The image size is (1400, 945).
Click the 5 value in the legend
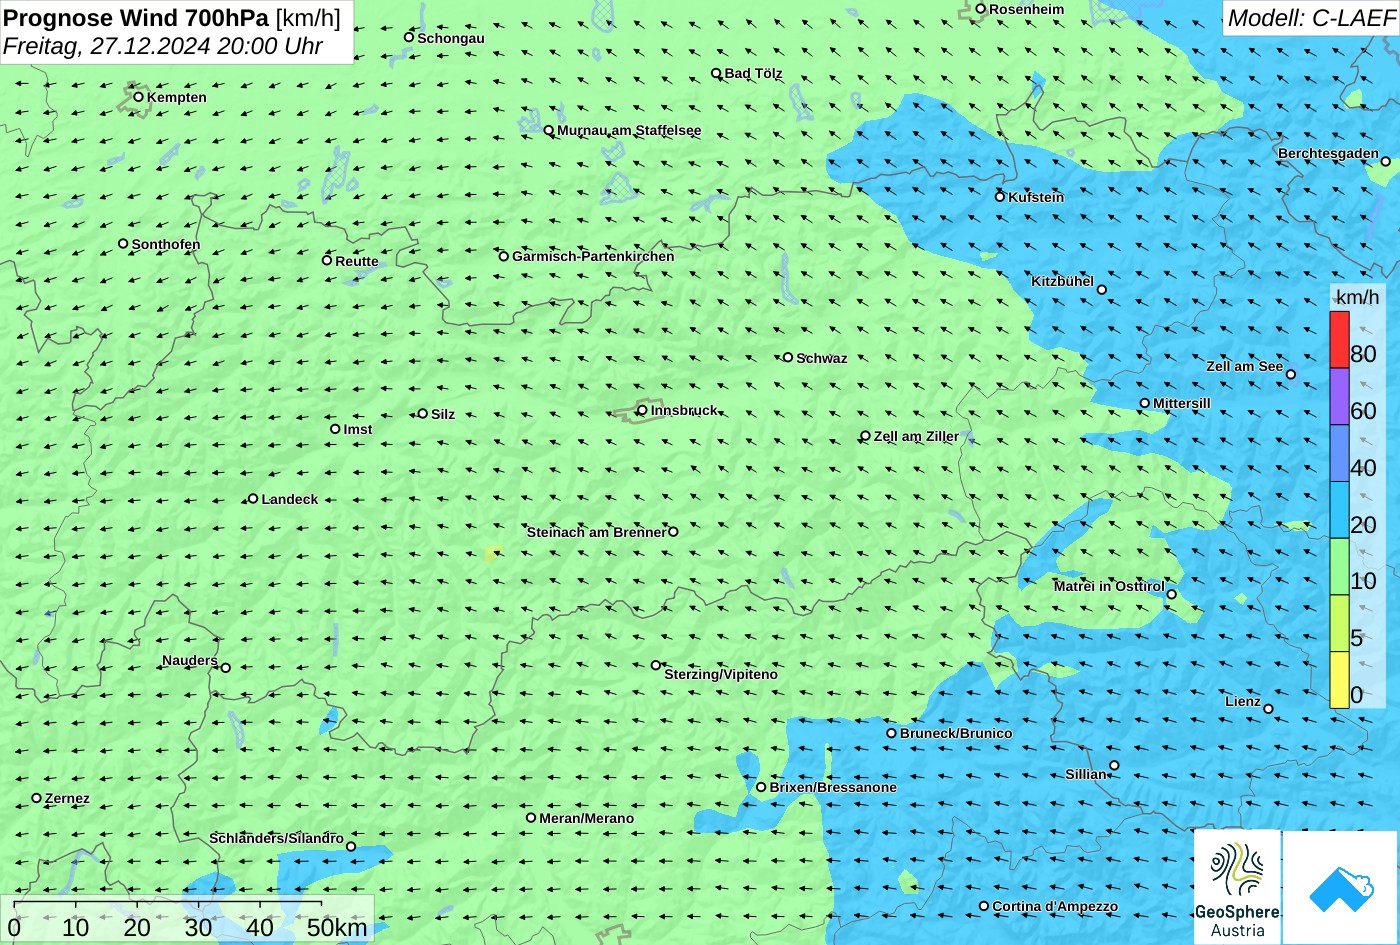coord(1357,637)
